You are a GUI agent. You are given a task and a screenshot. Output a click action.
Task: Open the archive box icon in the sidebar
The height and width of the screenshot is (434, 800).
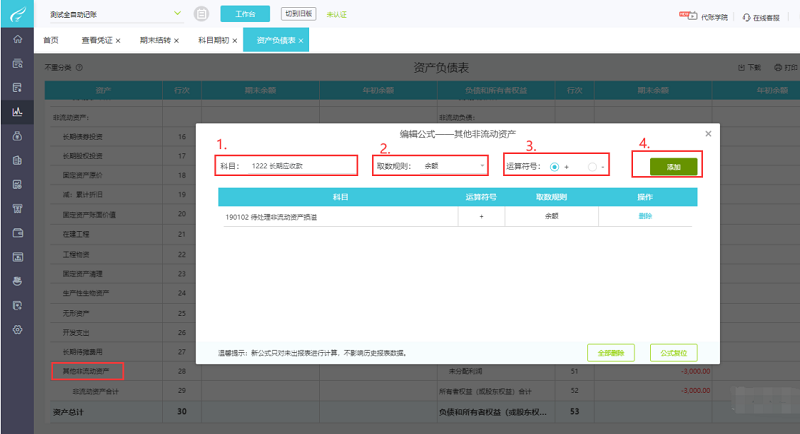click(x=17, y=257)
